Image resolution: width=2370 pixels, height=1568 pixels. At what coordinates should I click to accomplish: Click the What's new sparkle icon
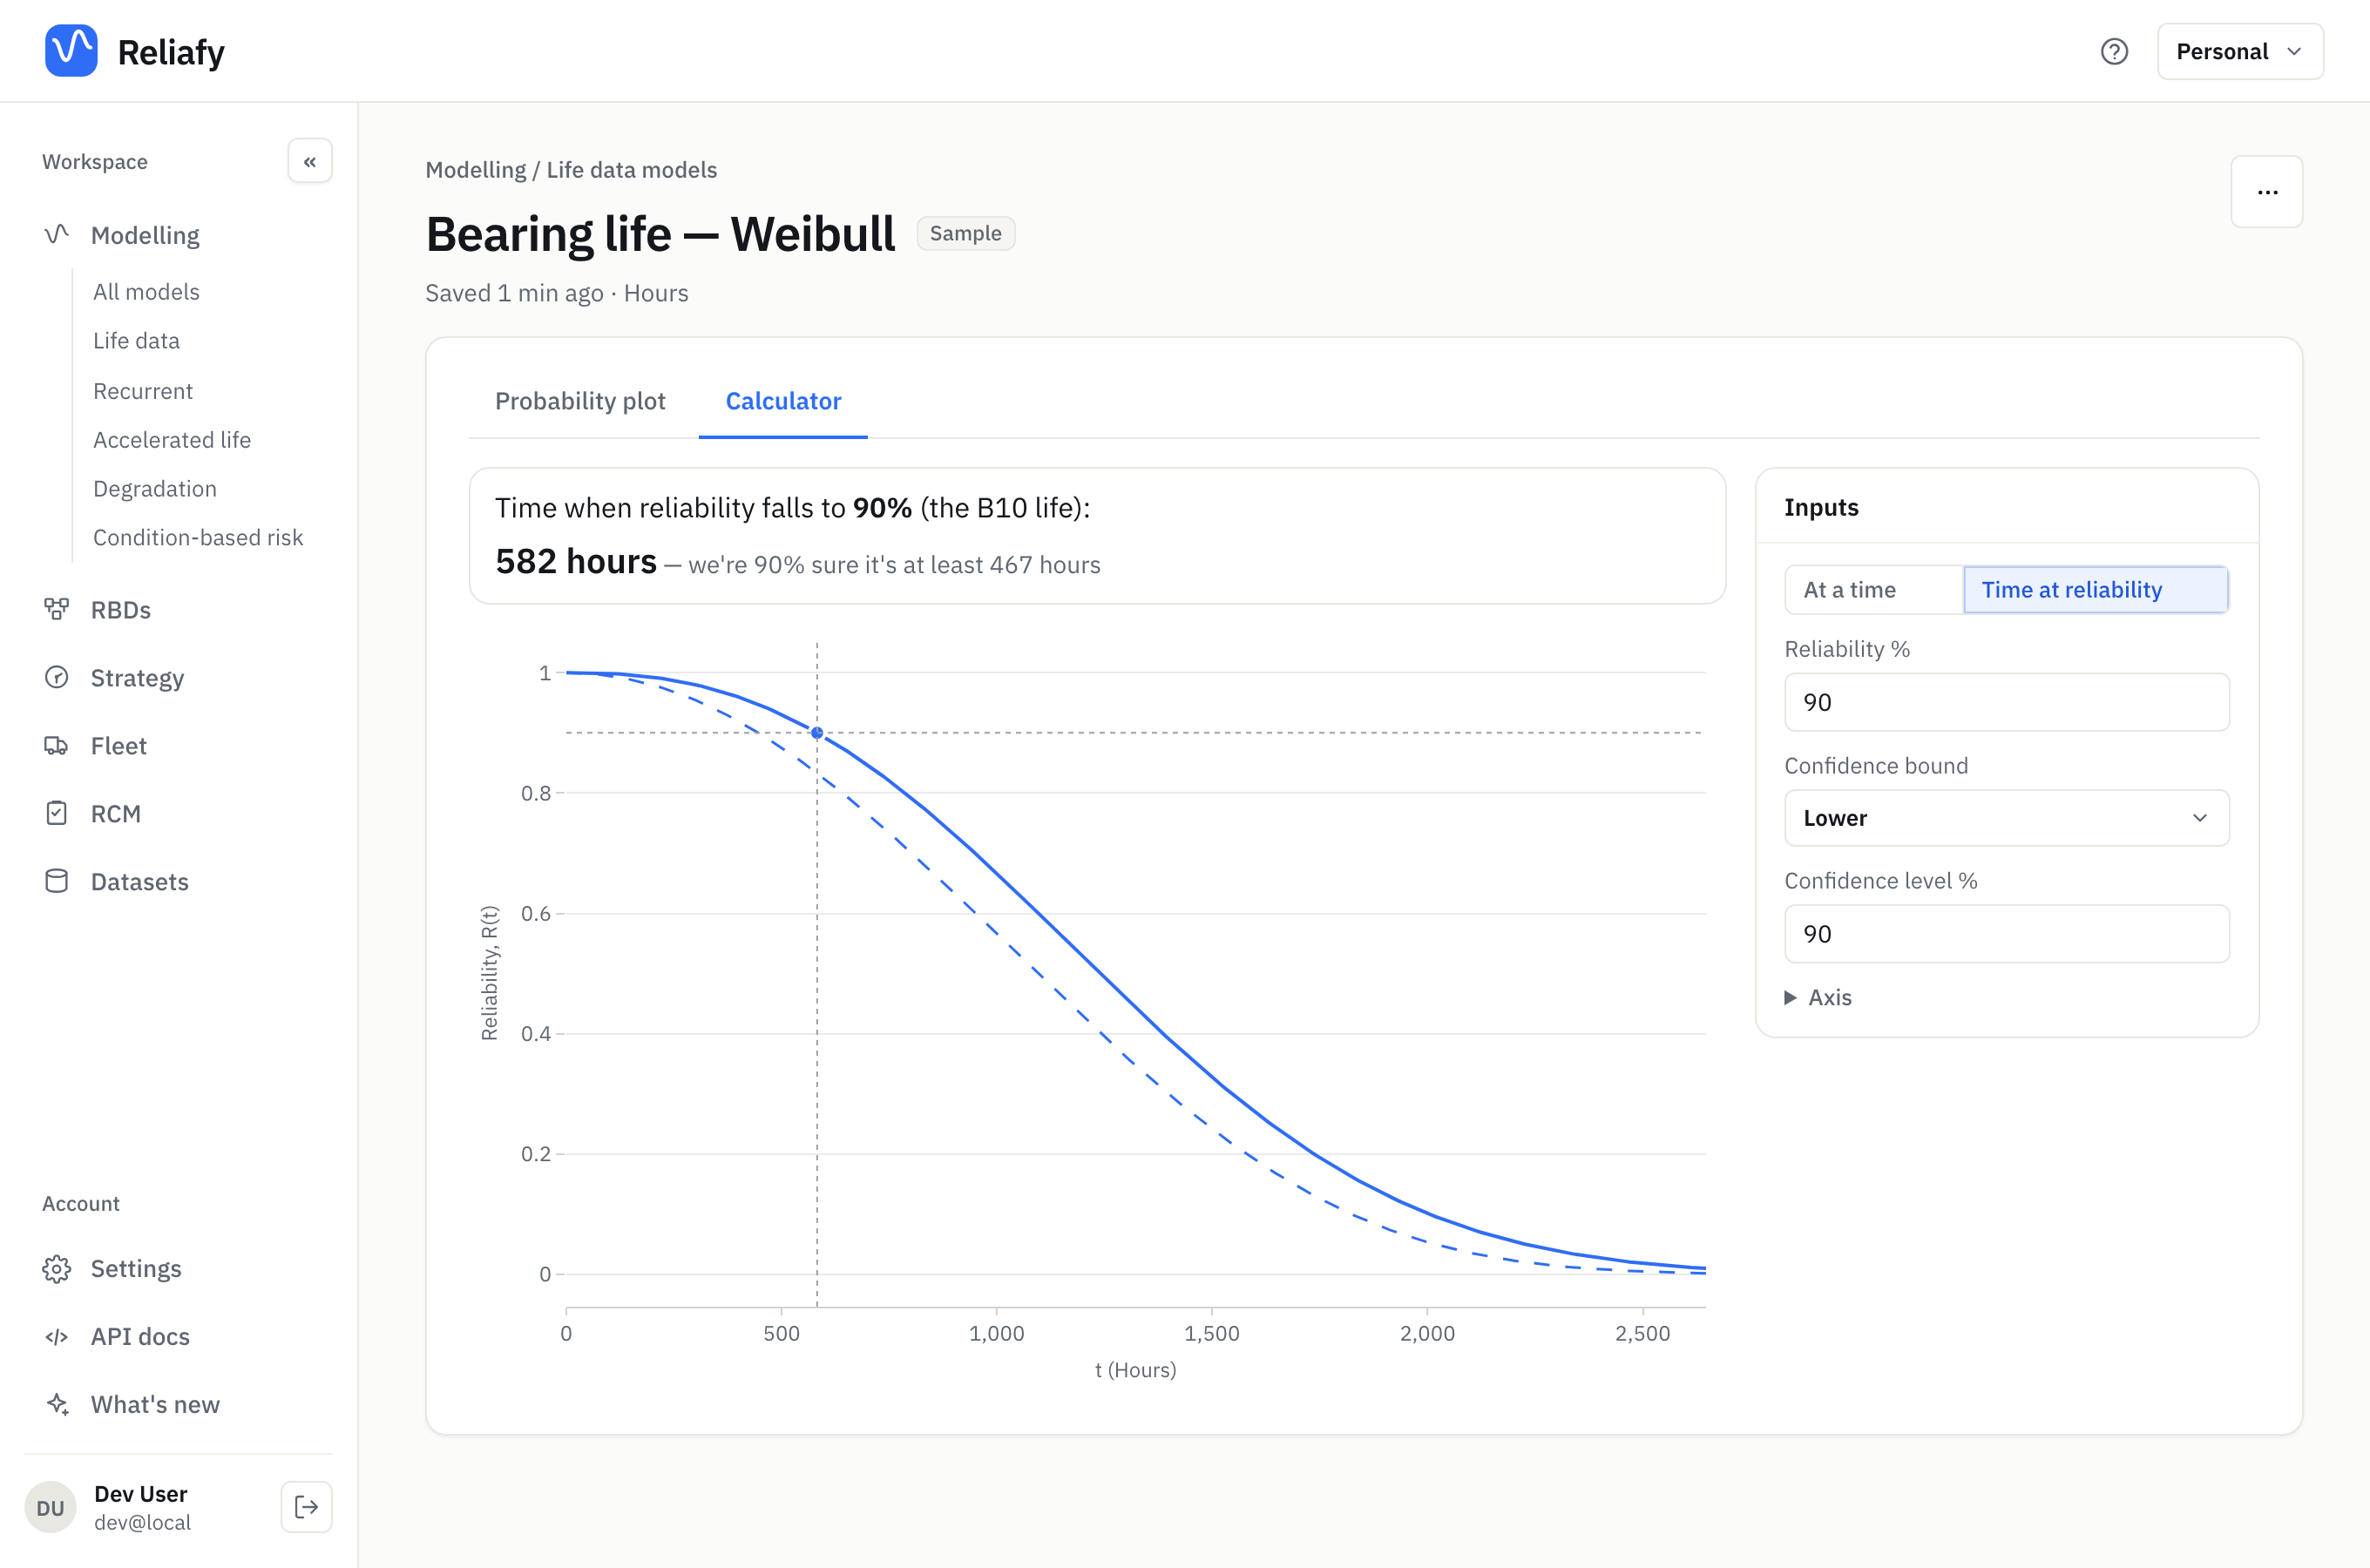coord(57,1404)
